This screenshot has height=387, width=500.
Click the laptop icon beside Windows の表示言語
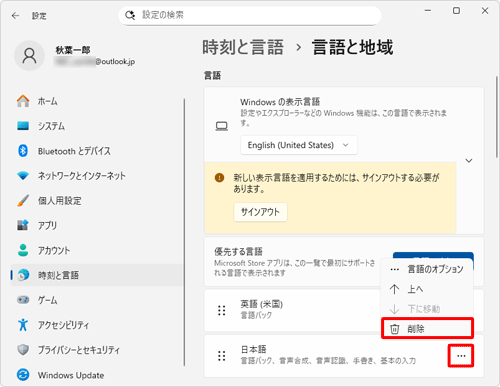(222, 126)
